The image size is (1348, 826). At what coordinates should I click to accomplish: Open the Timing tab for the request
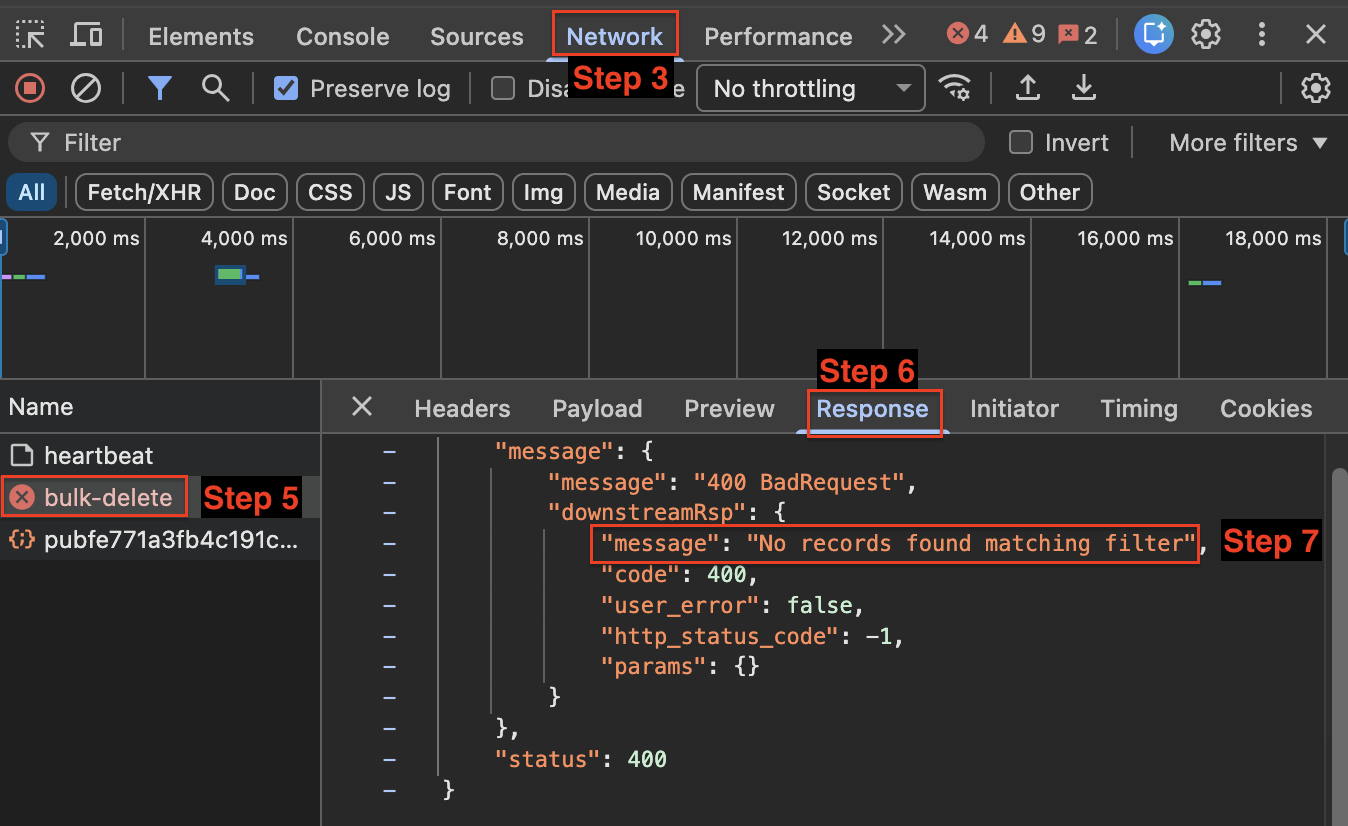pos(1139,408)
